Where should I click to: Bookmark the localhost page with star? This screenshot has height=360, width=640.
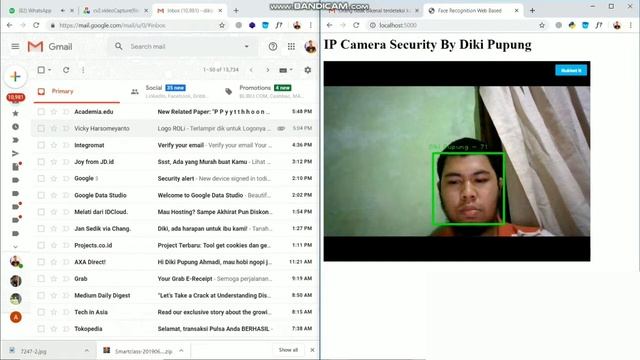(542, 25)
